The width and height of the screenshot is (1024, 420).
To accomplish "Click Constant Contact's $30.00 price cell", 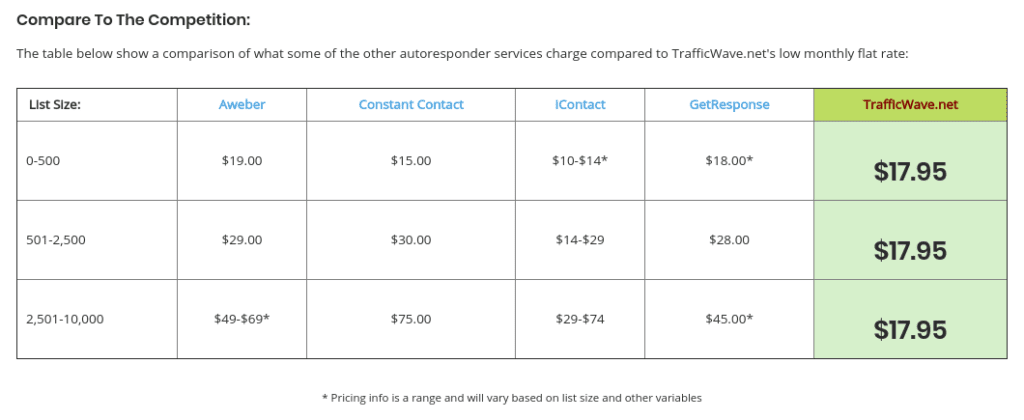I will pyautogui.click(x=411, y=240).
